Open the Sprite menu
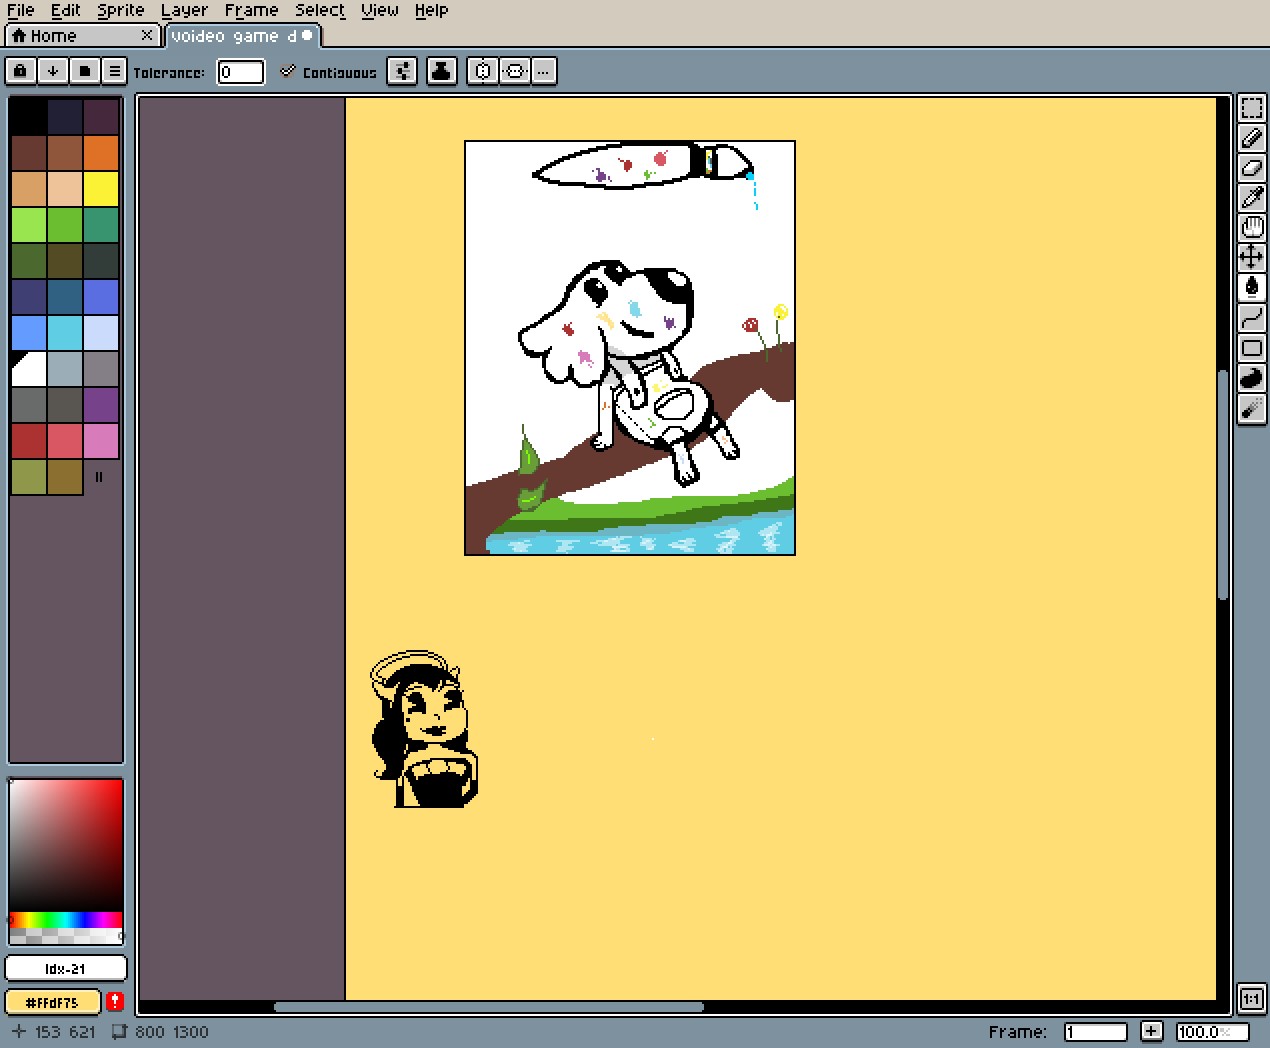Screen dimensions: 1270x1048 point(121,10)
